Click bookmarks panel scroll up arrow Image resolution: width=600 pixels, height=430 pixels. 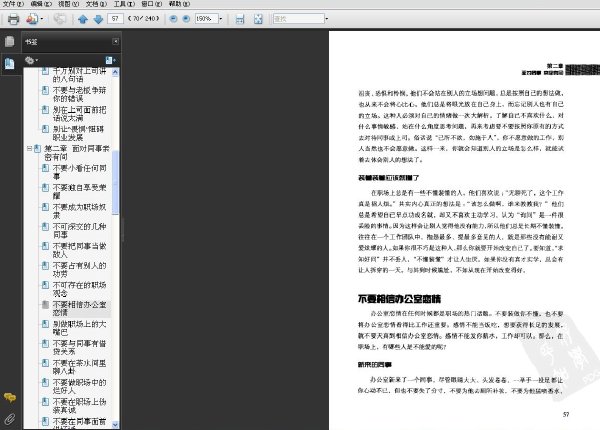(115, 72)
